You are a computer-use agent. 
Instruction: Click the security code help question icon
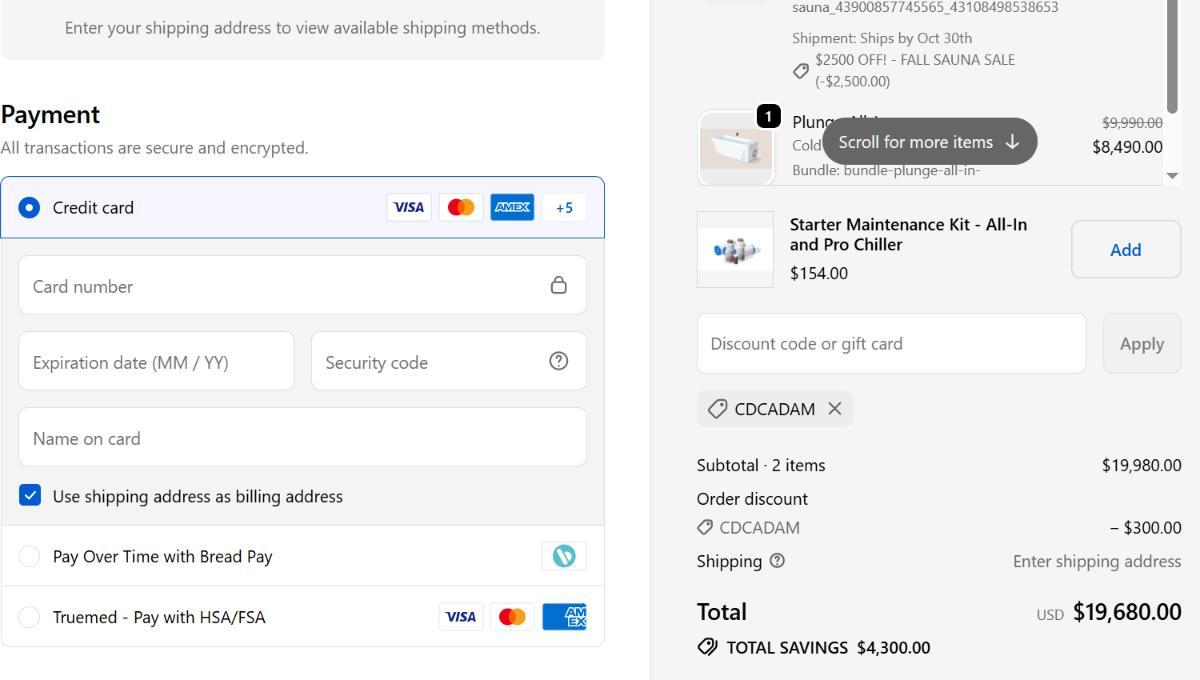point(559,362)
